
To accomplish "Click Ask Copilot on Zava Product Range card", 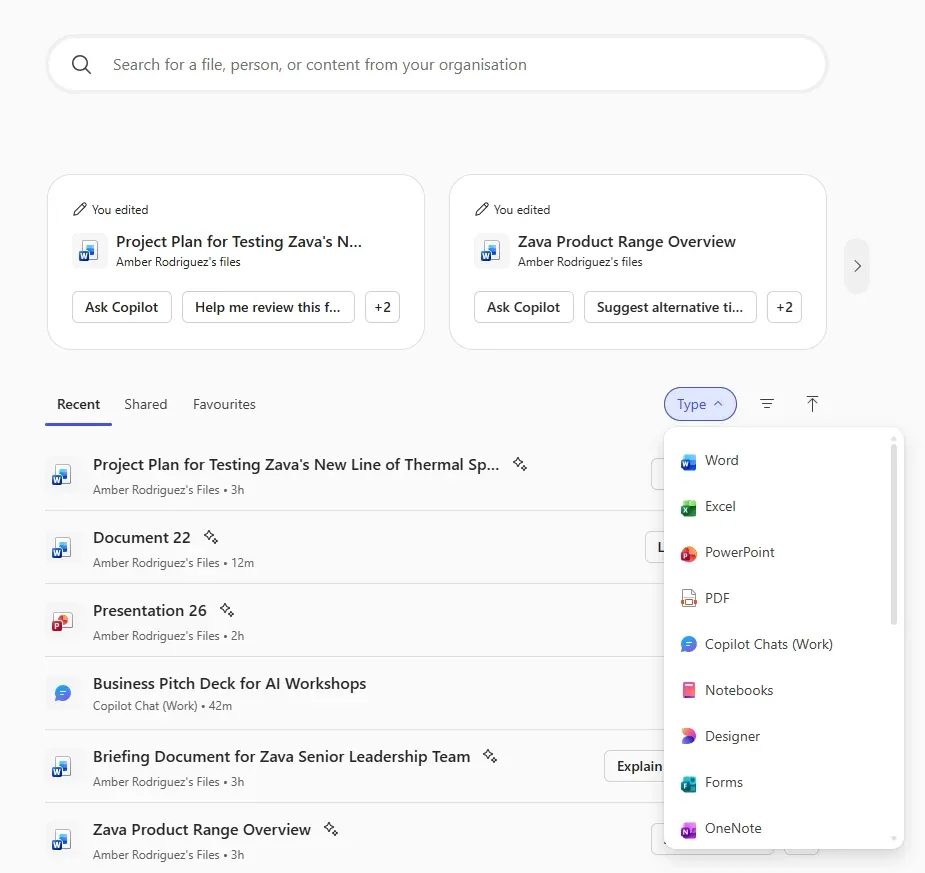I will coord(523,307).
